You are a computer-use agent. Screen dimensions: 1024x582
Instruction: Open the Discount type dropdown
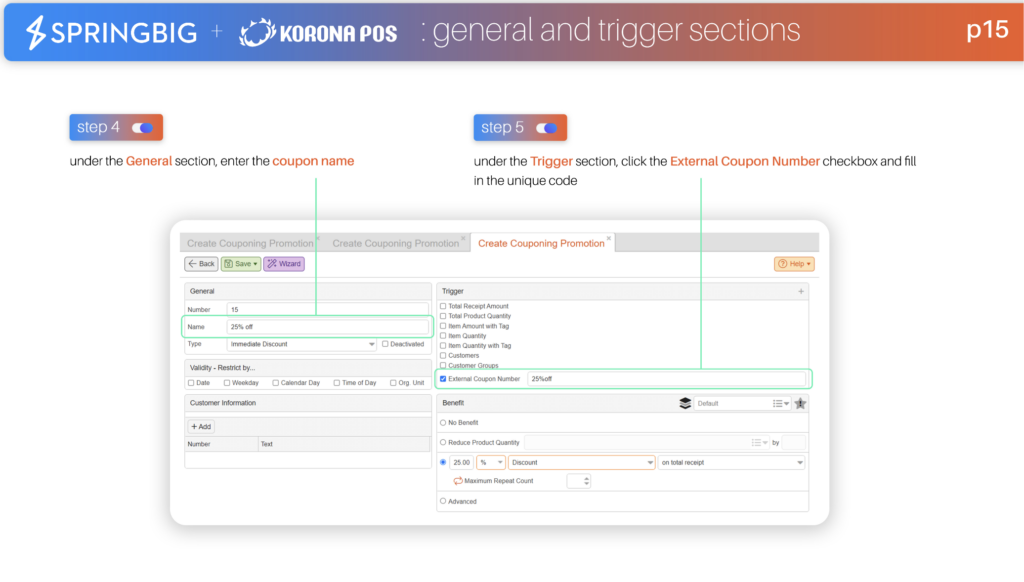(581, 462)
